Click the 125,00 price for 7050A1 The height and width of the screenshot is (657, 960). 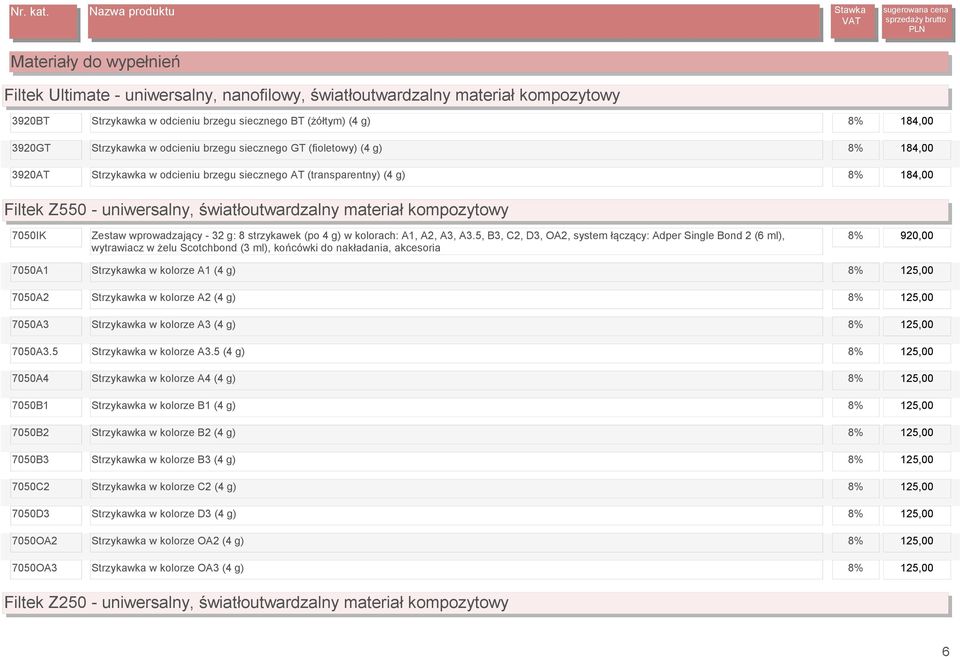pyautogui.click(x=917, y=271)
